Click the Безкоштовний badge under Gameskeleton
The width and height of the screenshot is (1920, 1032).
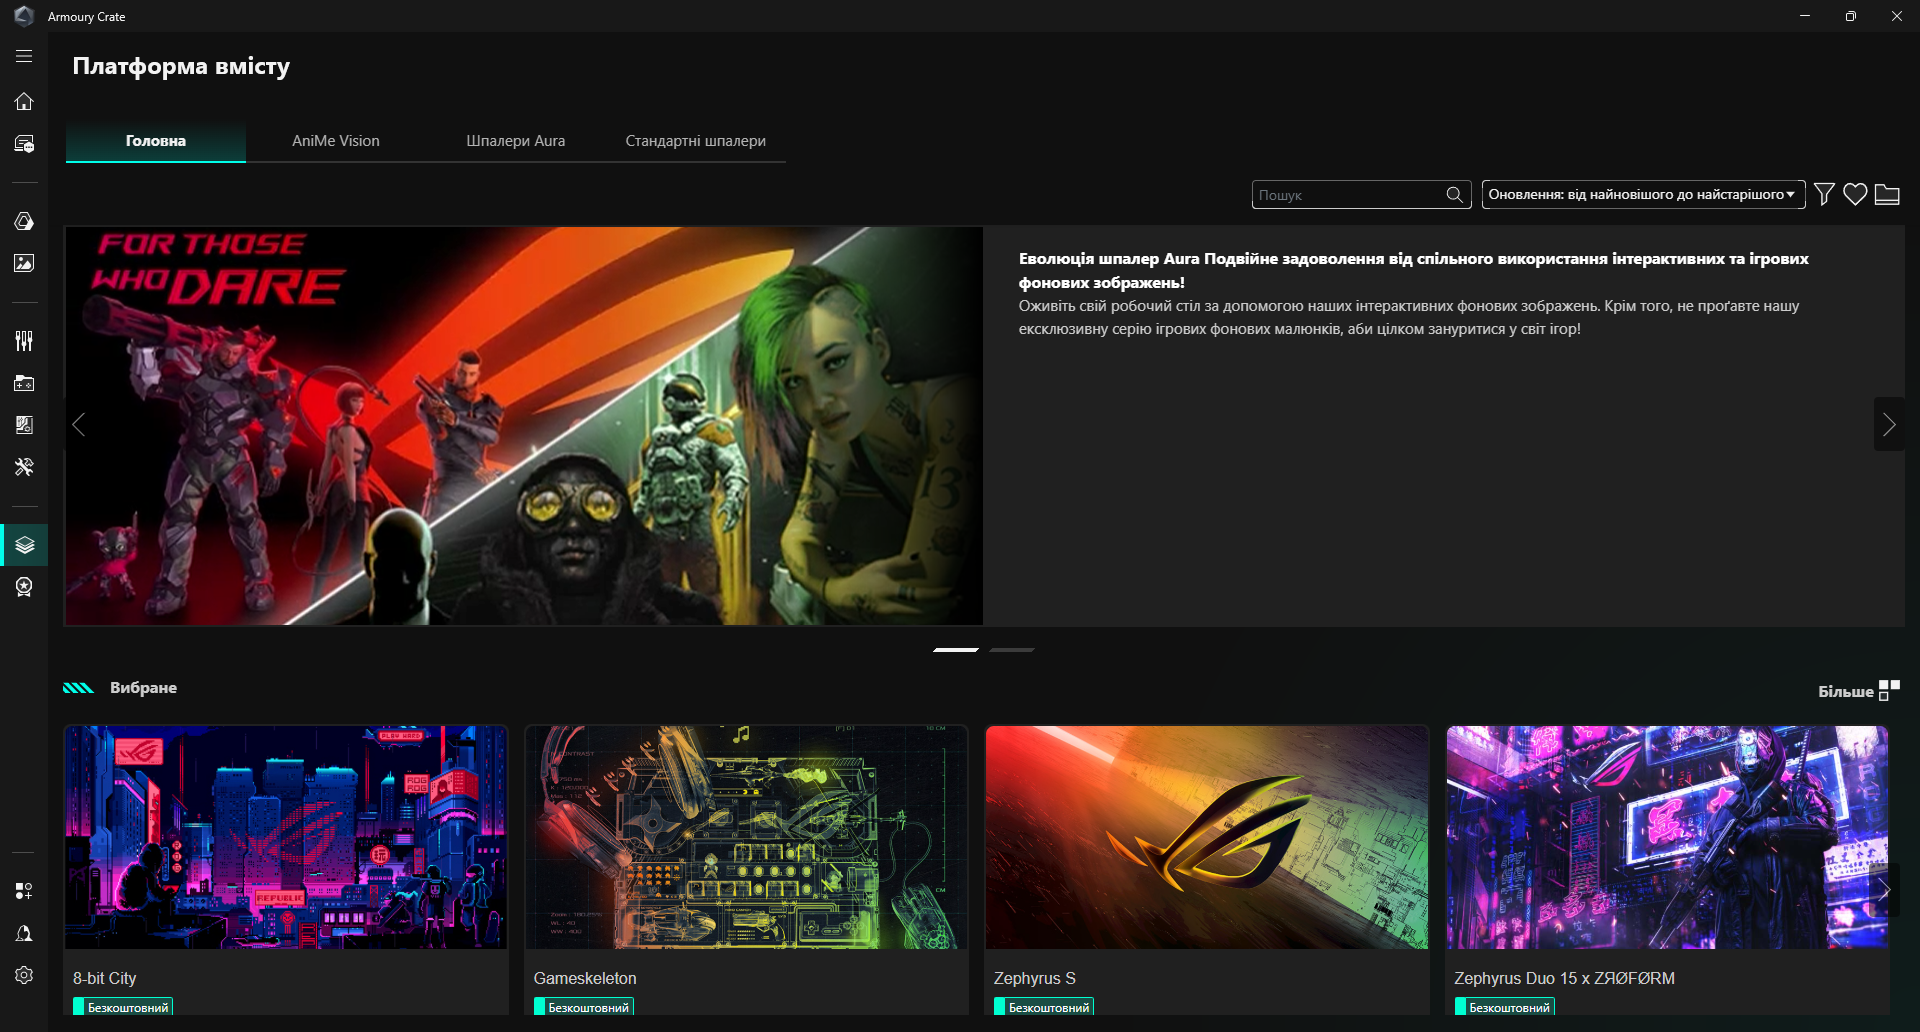(x=584, y=1007)
